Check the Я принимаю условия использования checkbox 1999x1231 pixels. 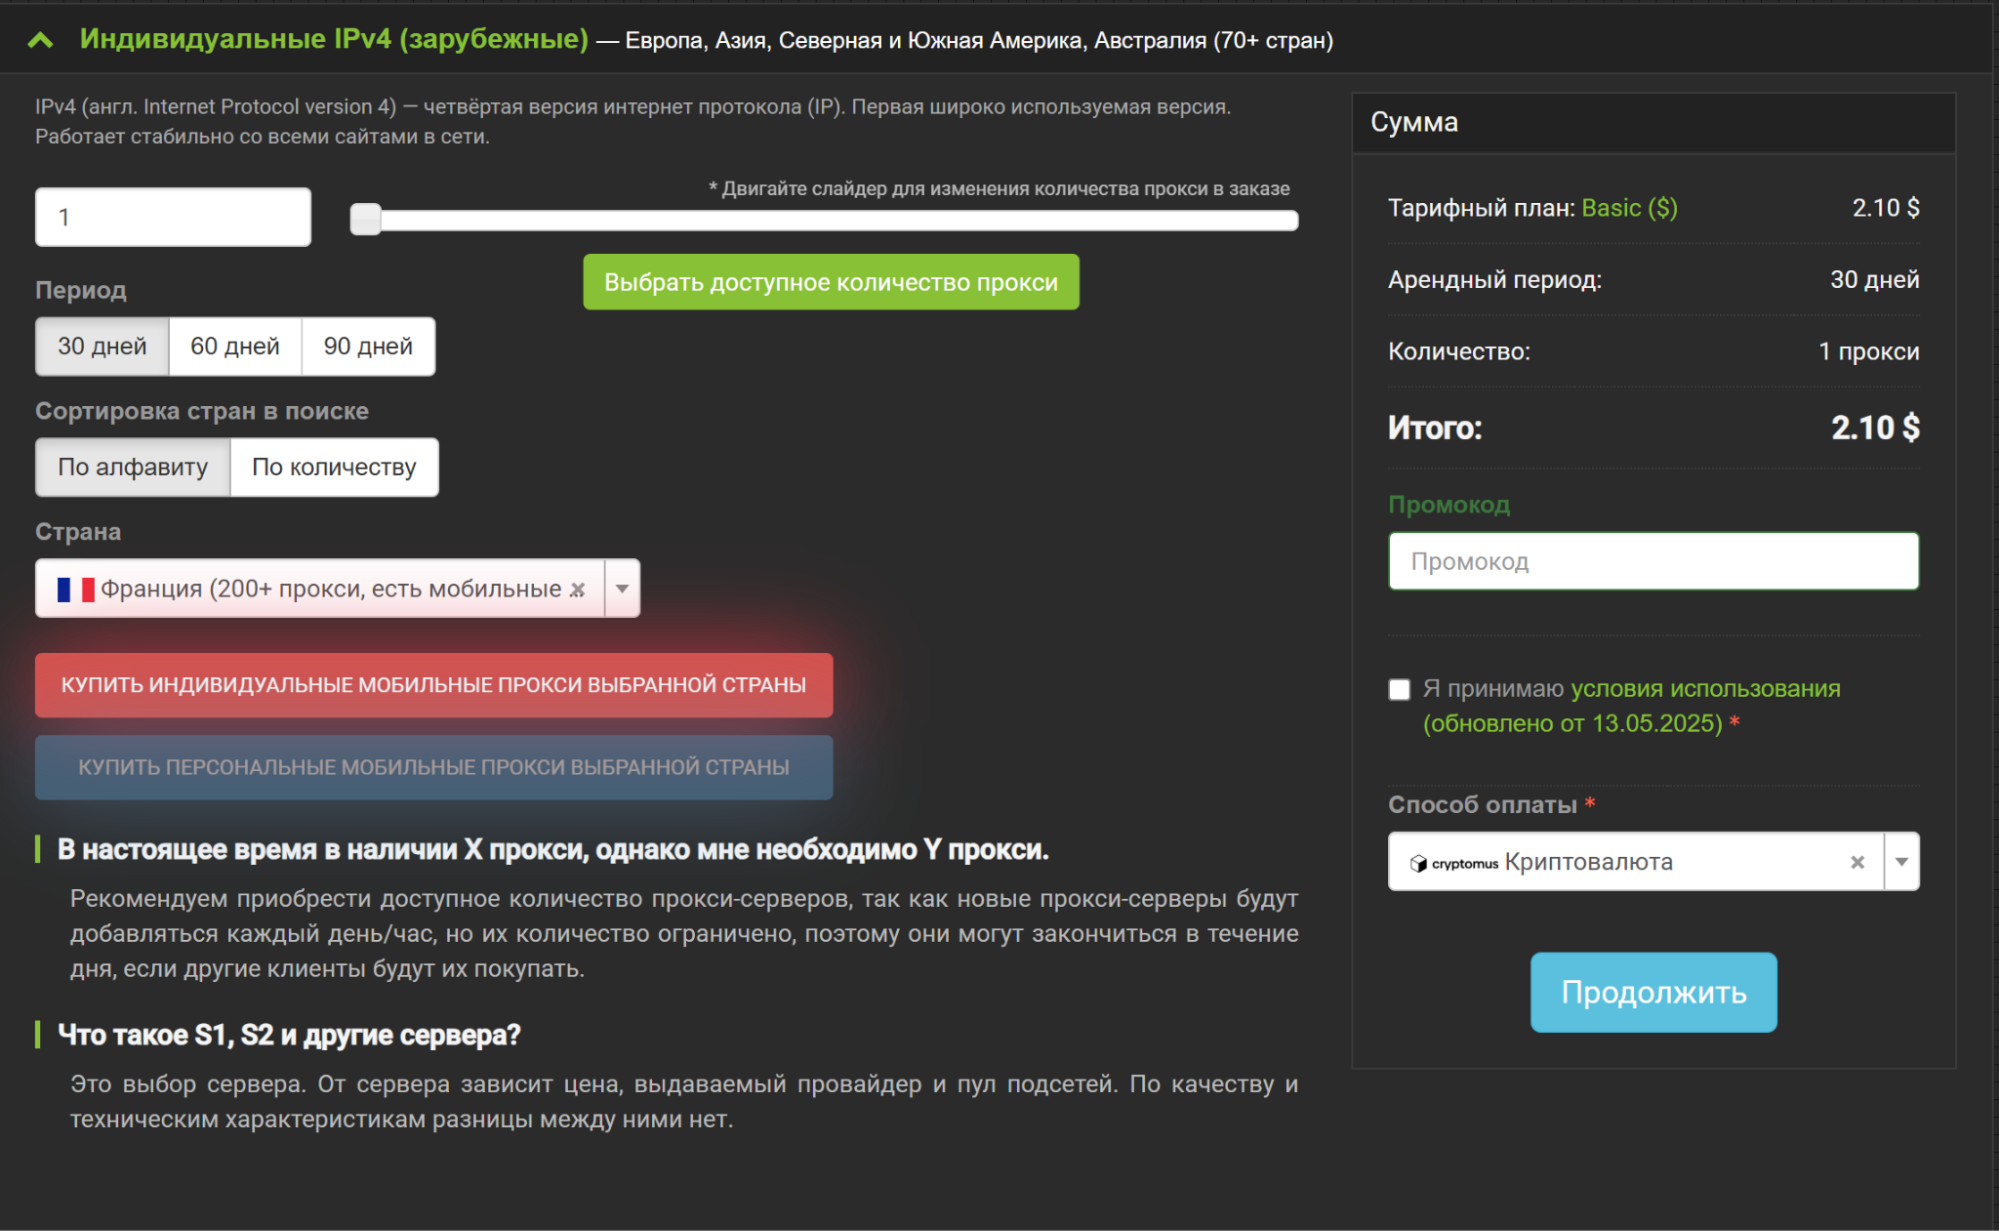pos(1397,688)
